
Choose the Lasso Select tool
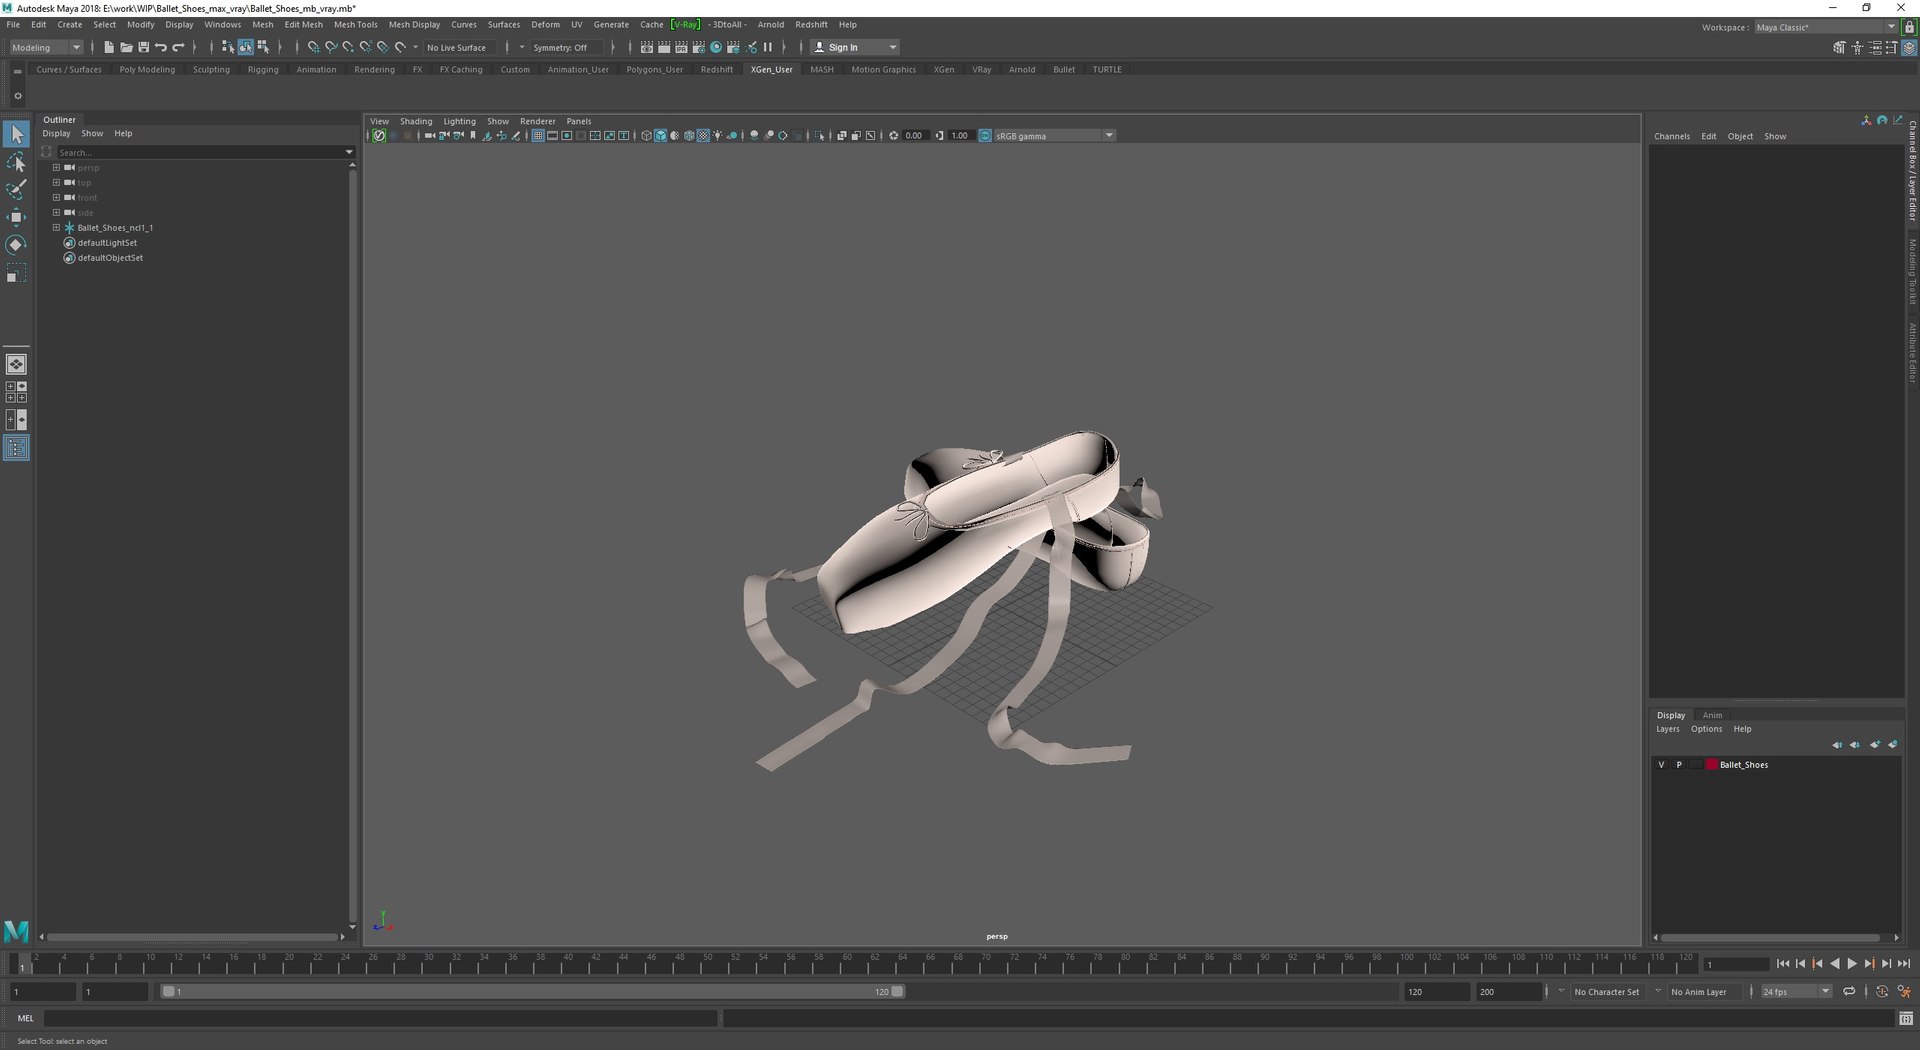(x=16, y=162)
